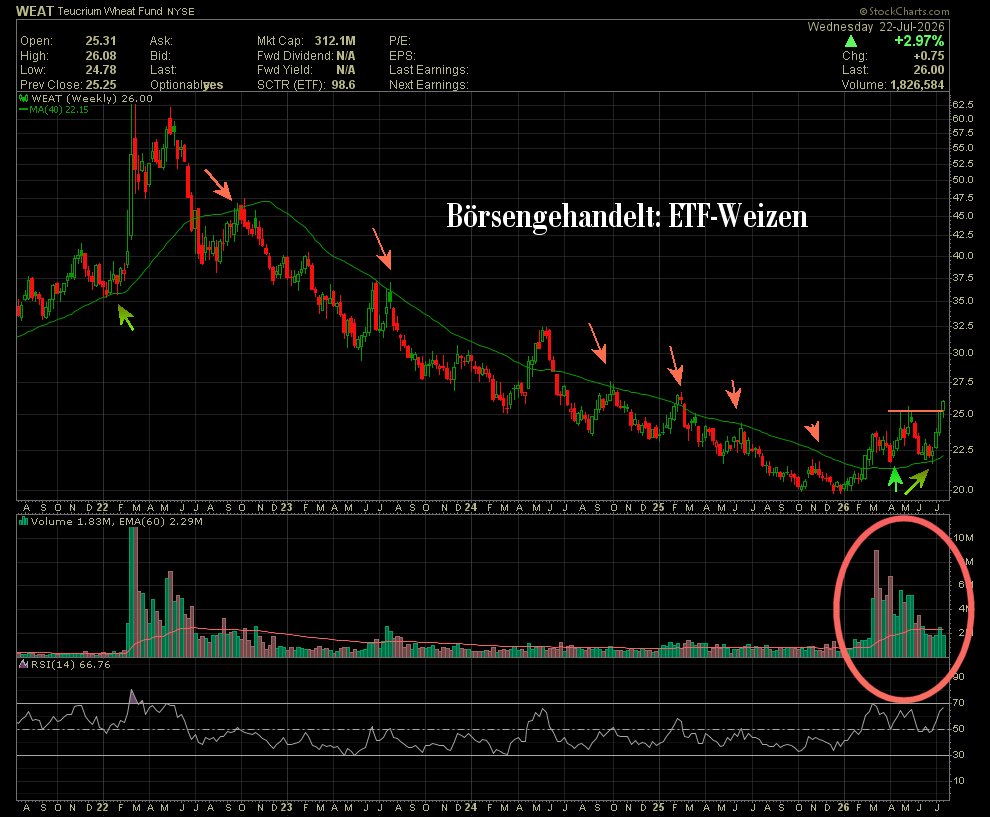The width and height of the screenshot is (990, 817).
Task: Click the Prev Close value 25.25
Action: pos(101,85)
